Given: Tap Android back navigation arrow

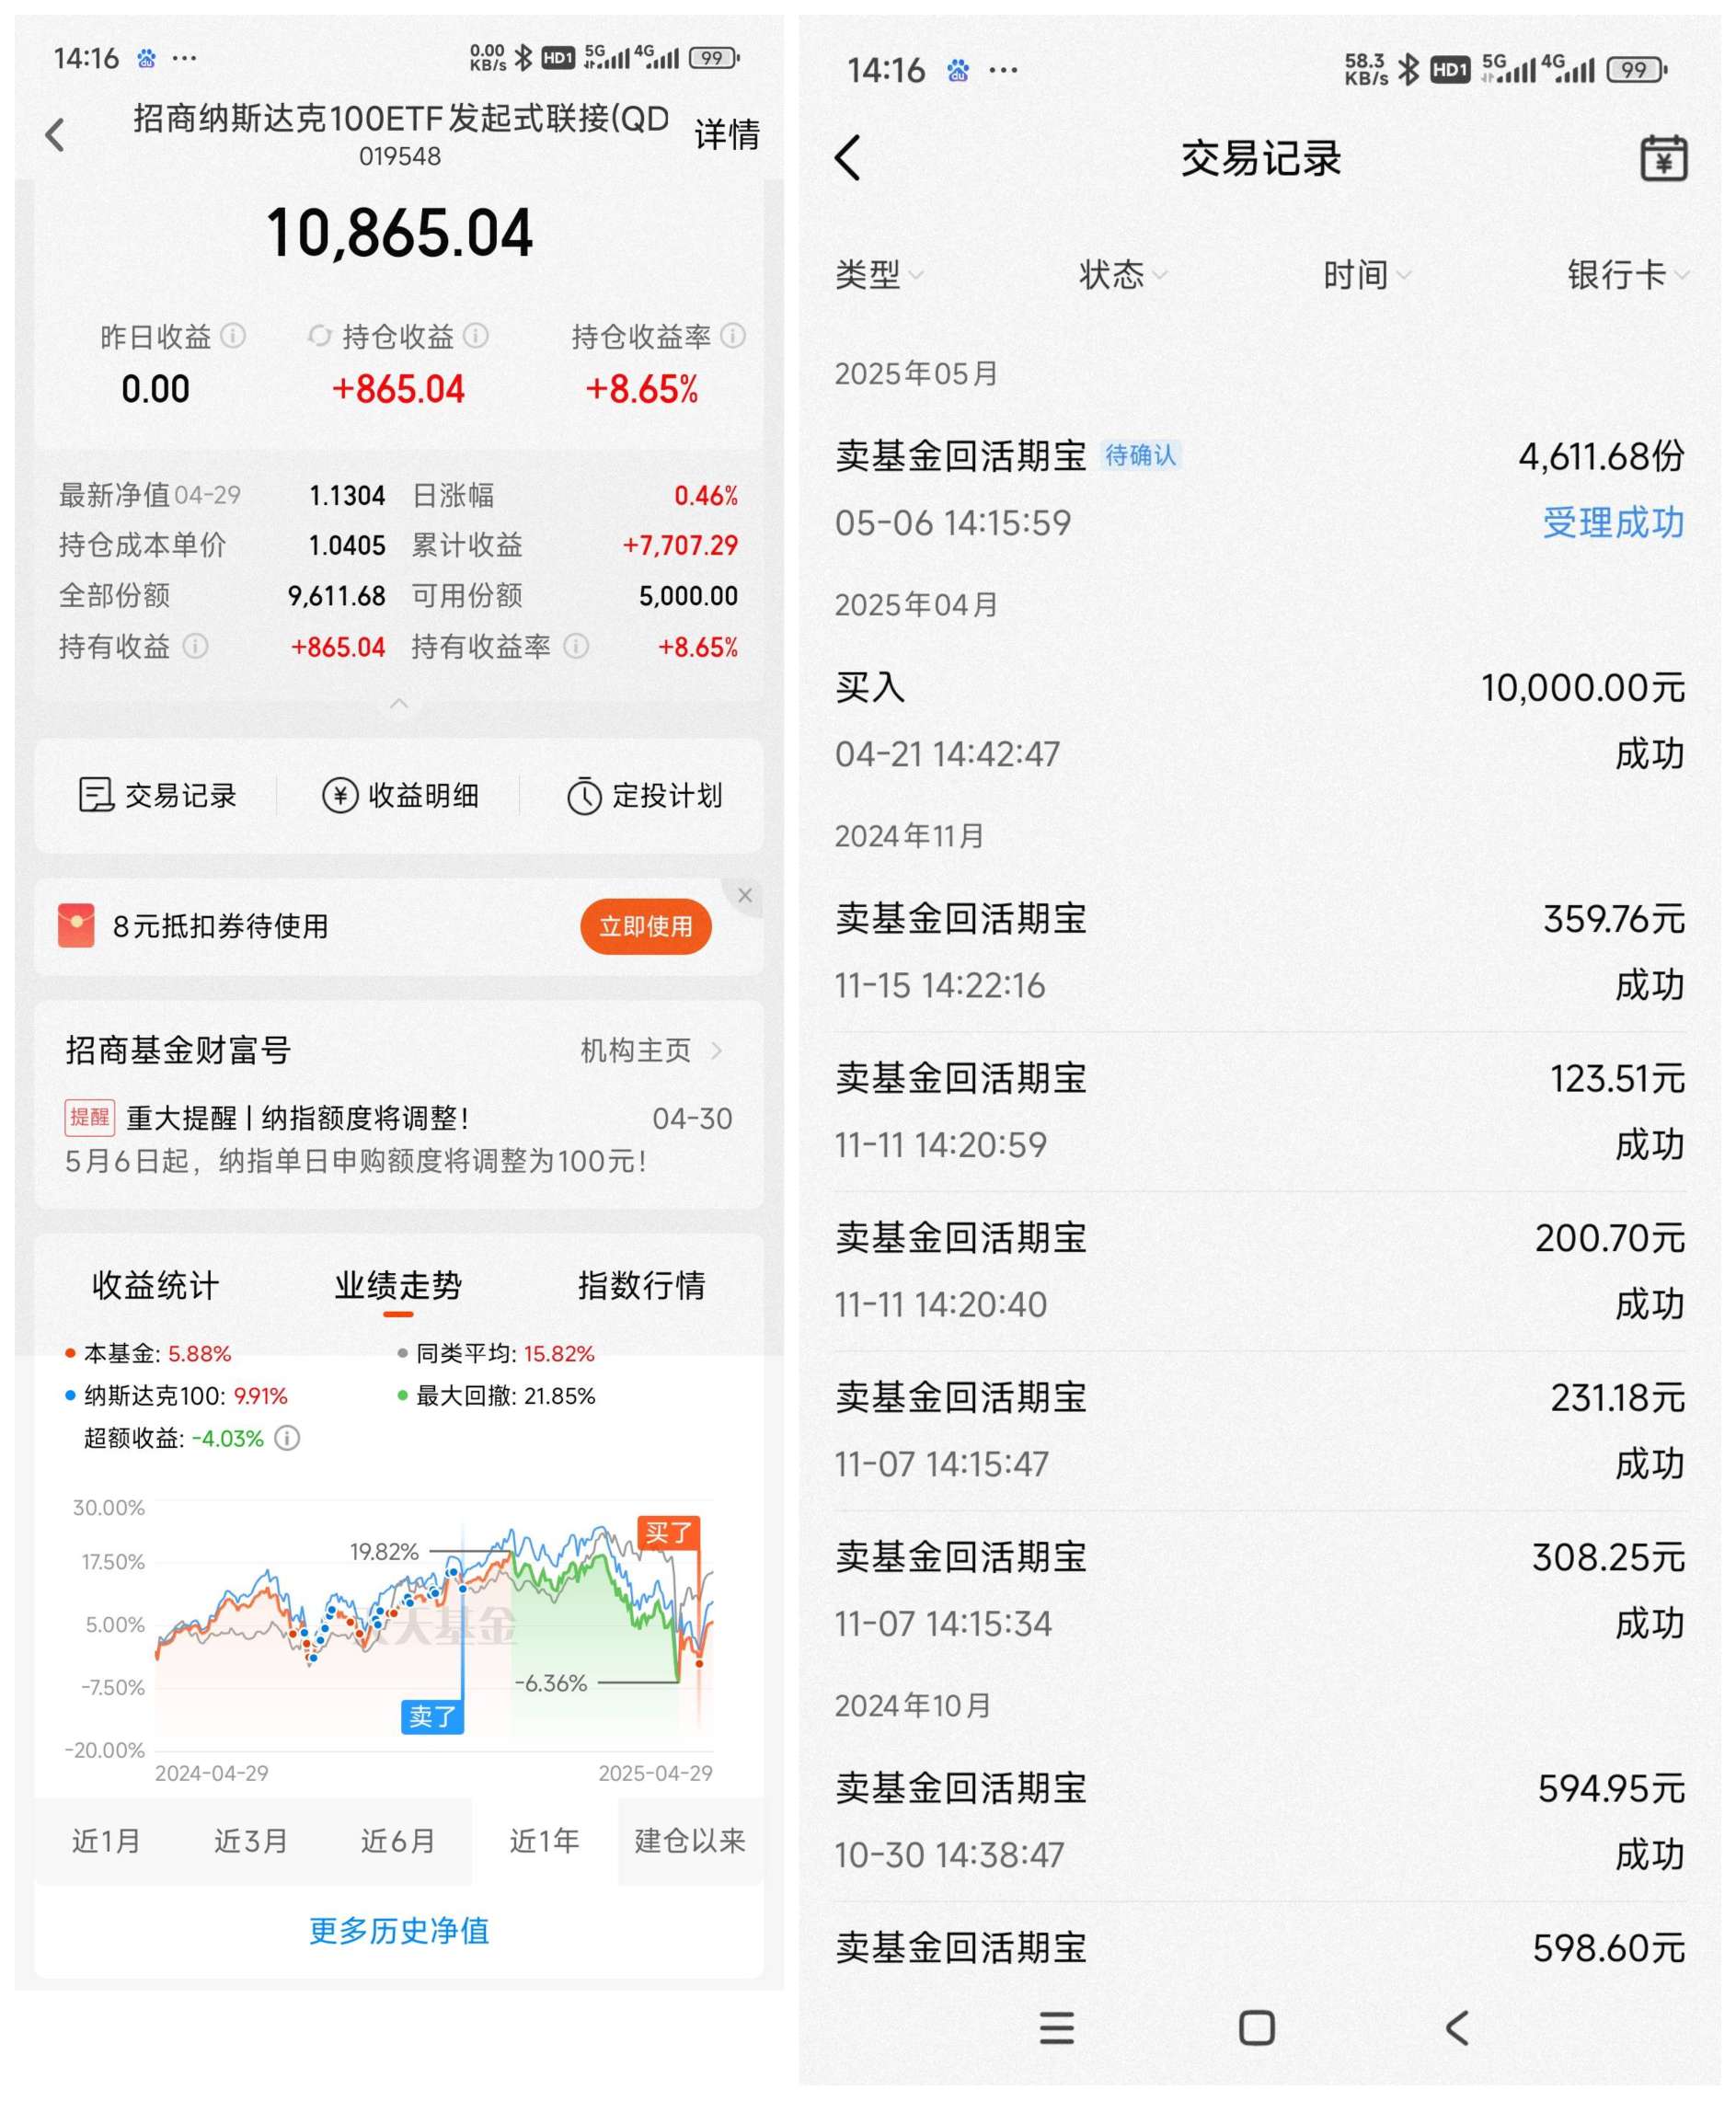Looking at the screenshot, I should coord(1457,2027).
